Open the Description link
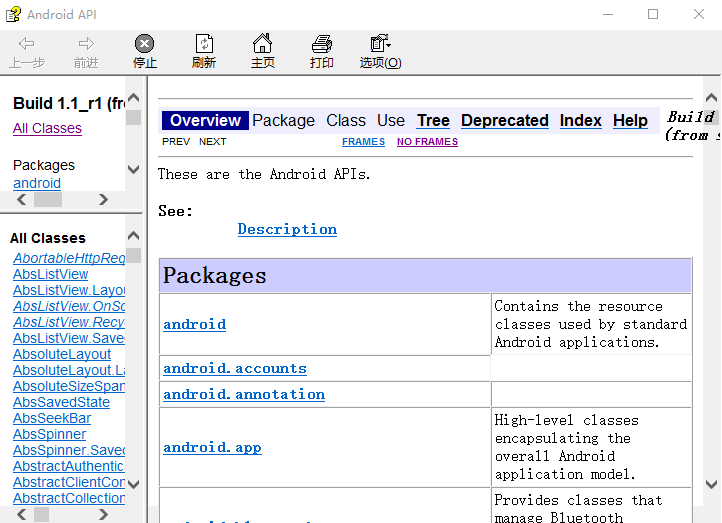Image resolution: width=722 pixels, height=523 pixels. (x=287, y=229)
